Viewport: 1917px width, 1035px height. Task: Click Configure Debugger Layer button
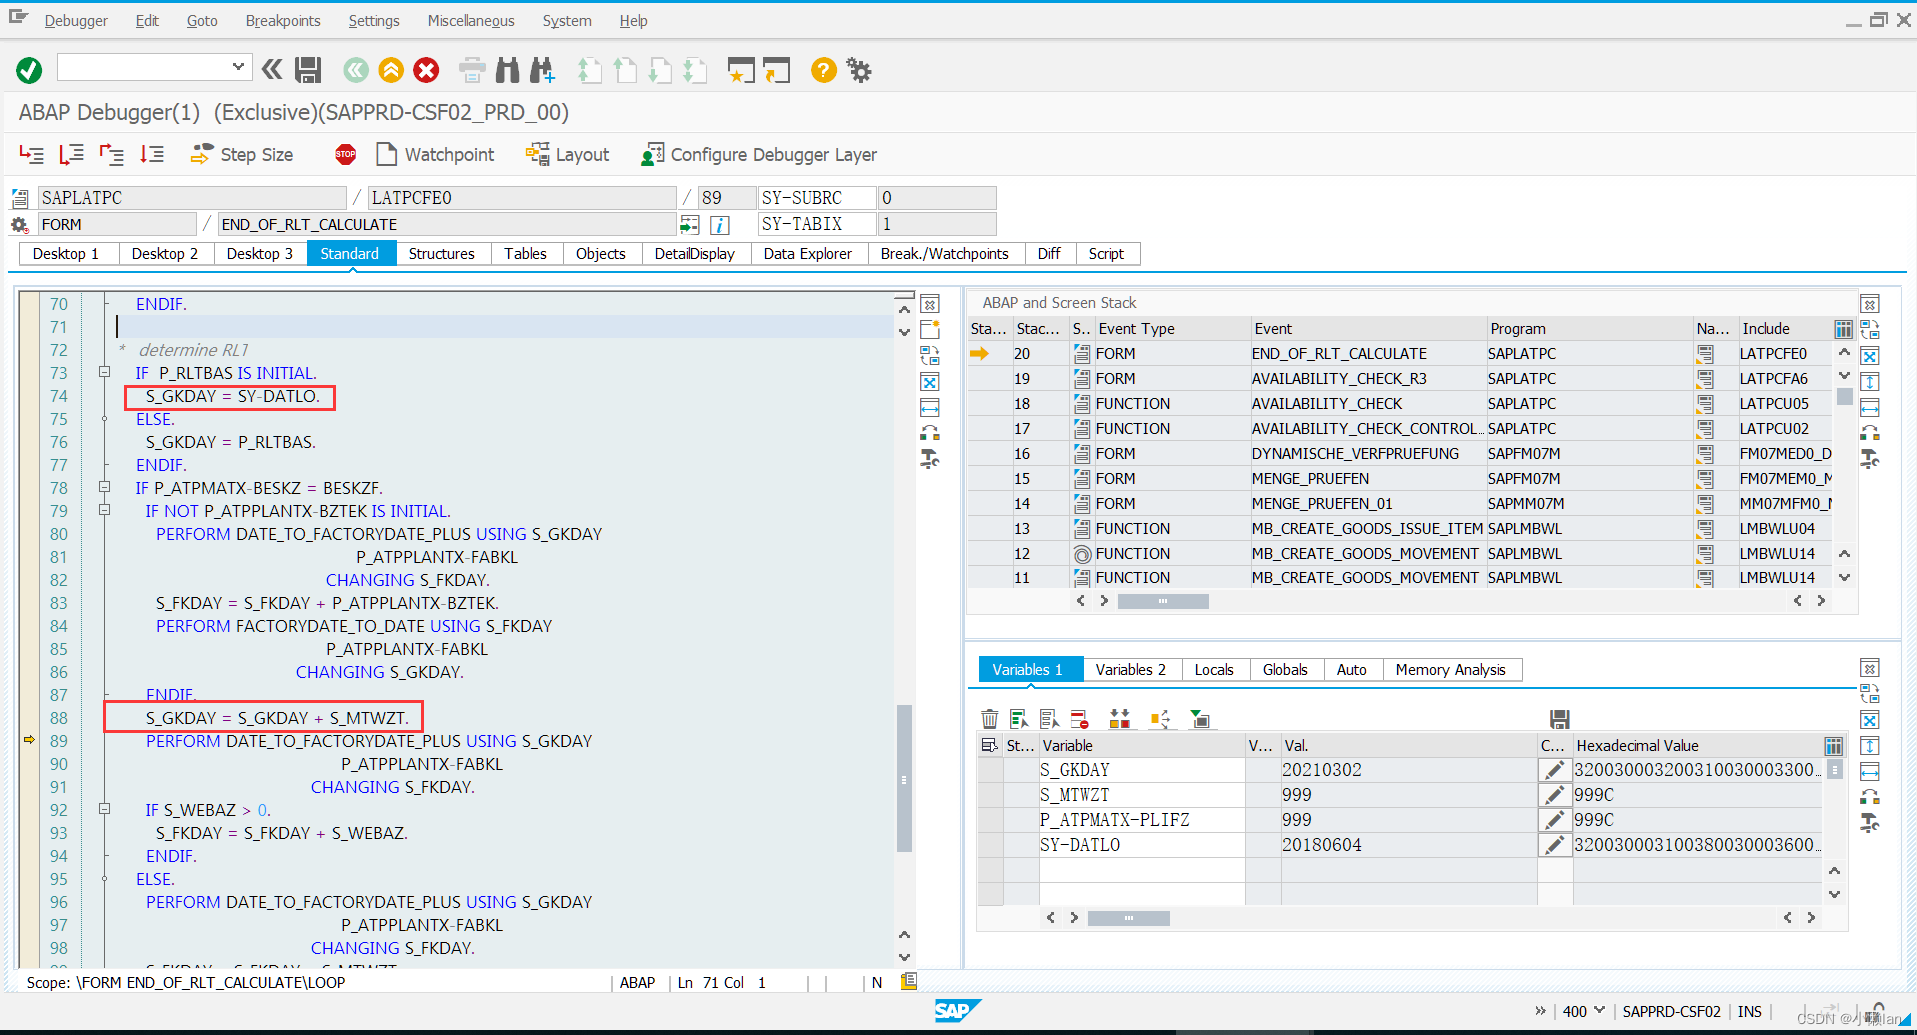(759, 155)
